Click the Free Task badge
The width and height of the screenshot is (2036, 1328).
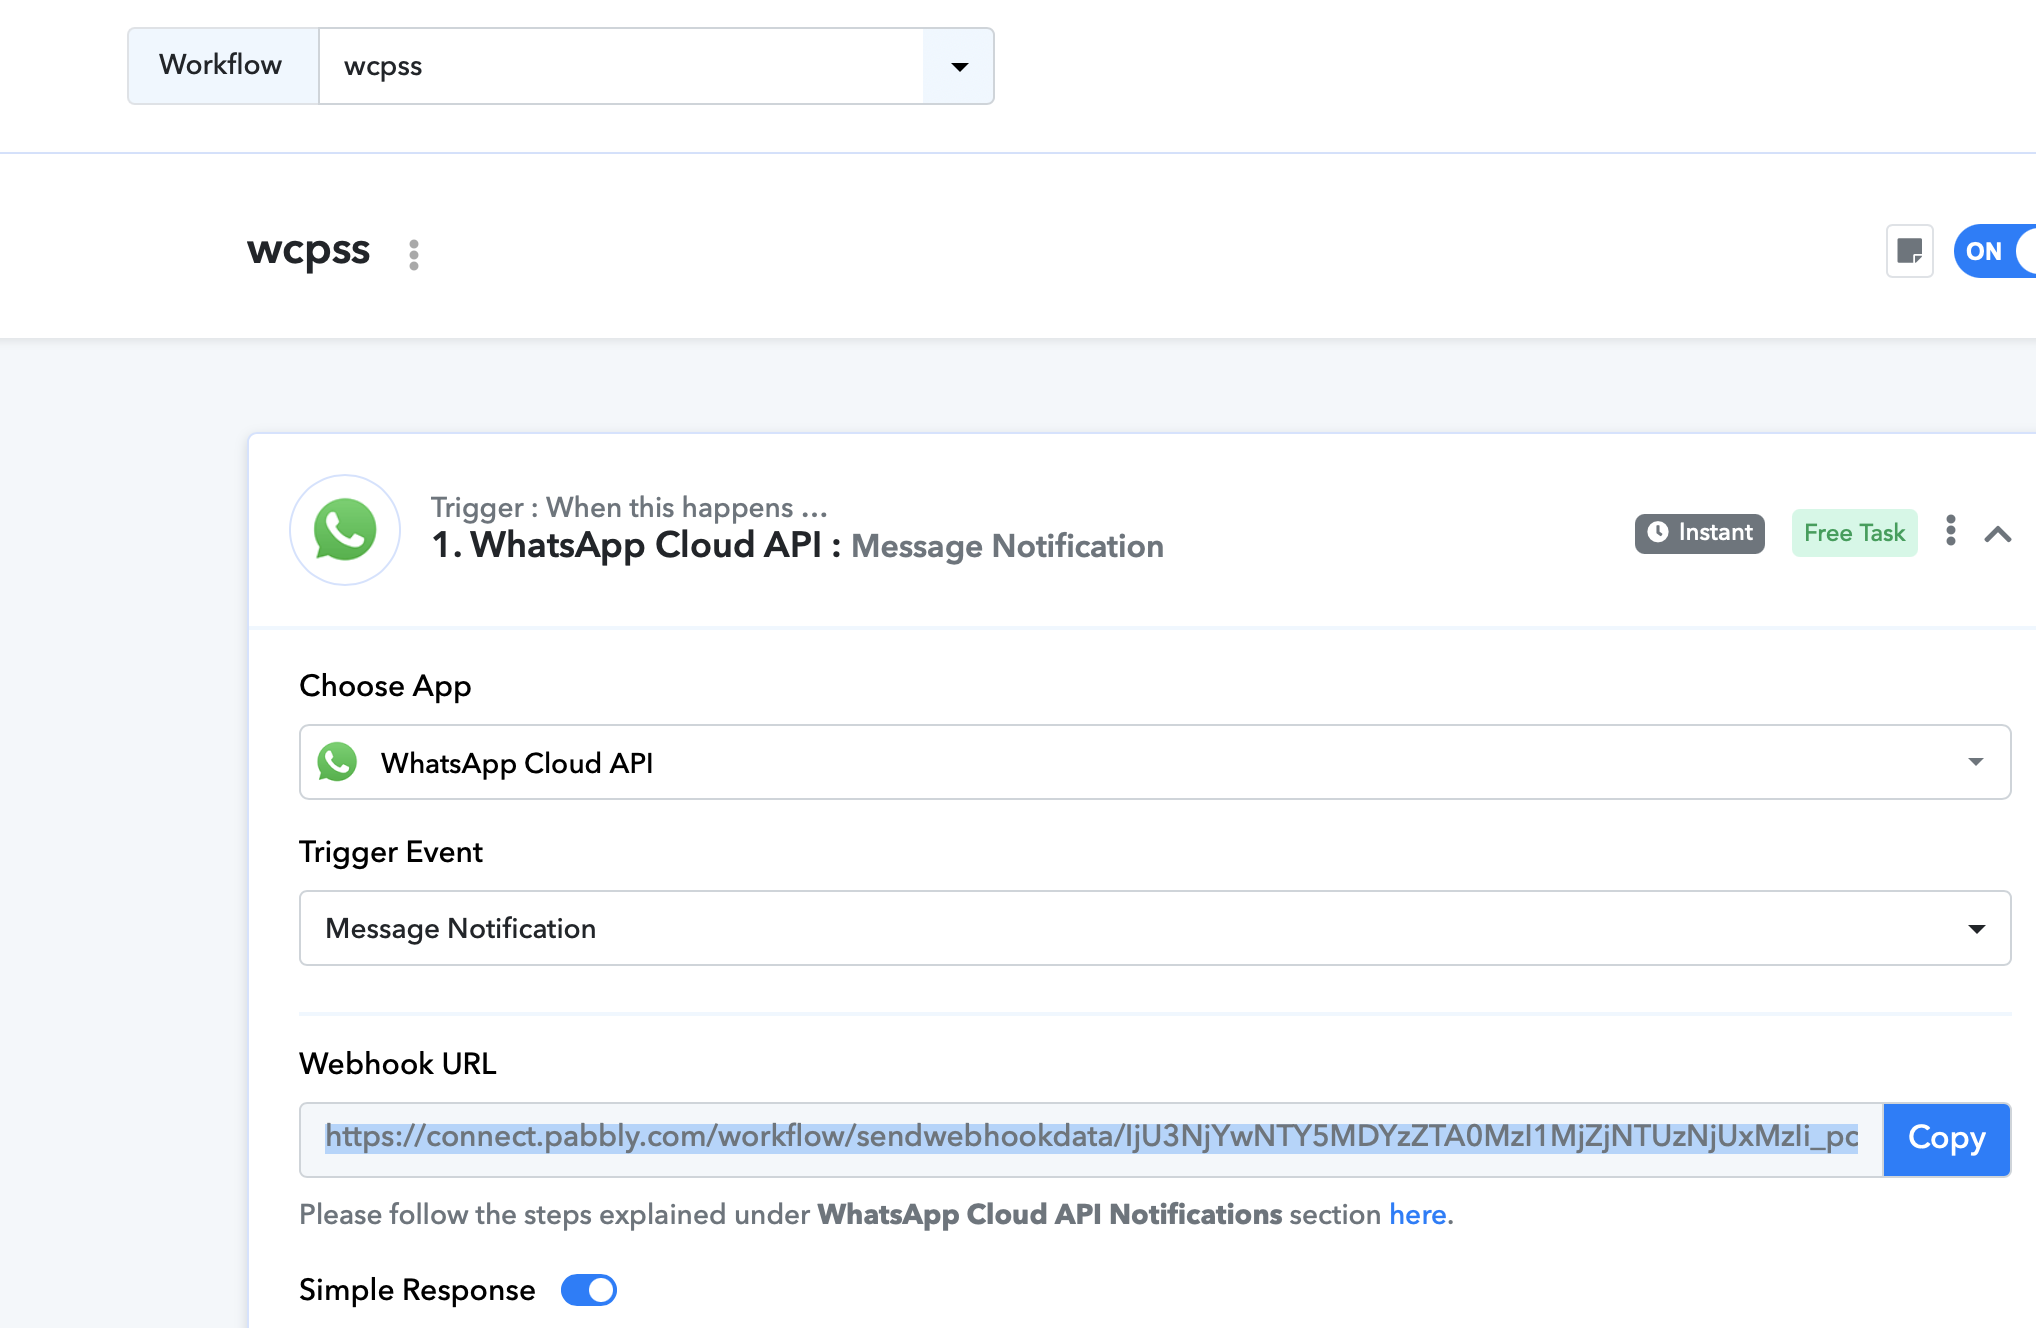1855,533
